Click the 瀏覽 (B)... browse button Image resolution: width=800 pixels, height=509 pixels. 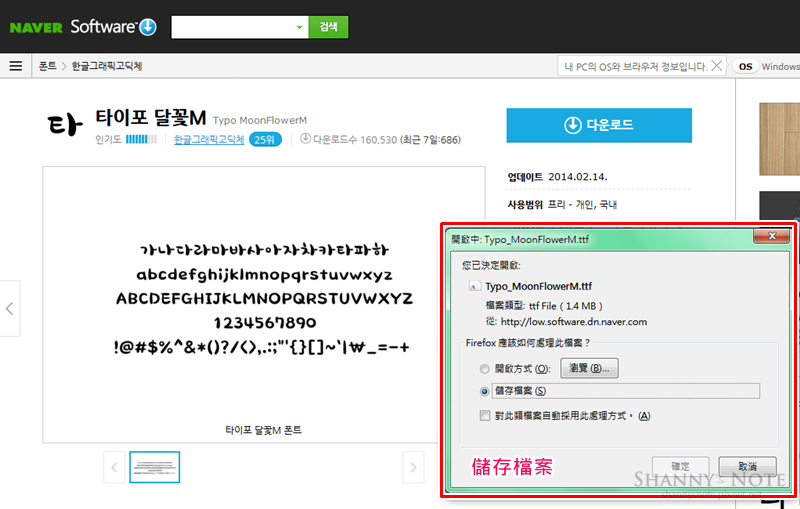point(589,368)
